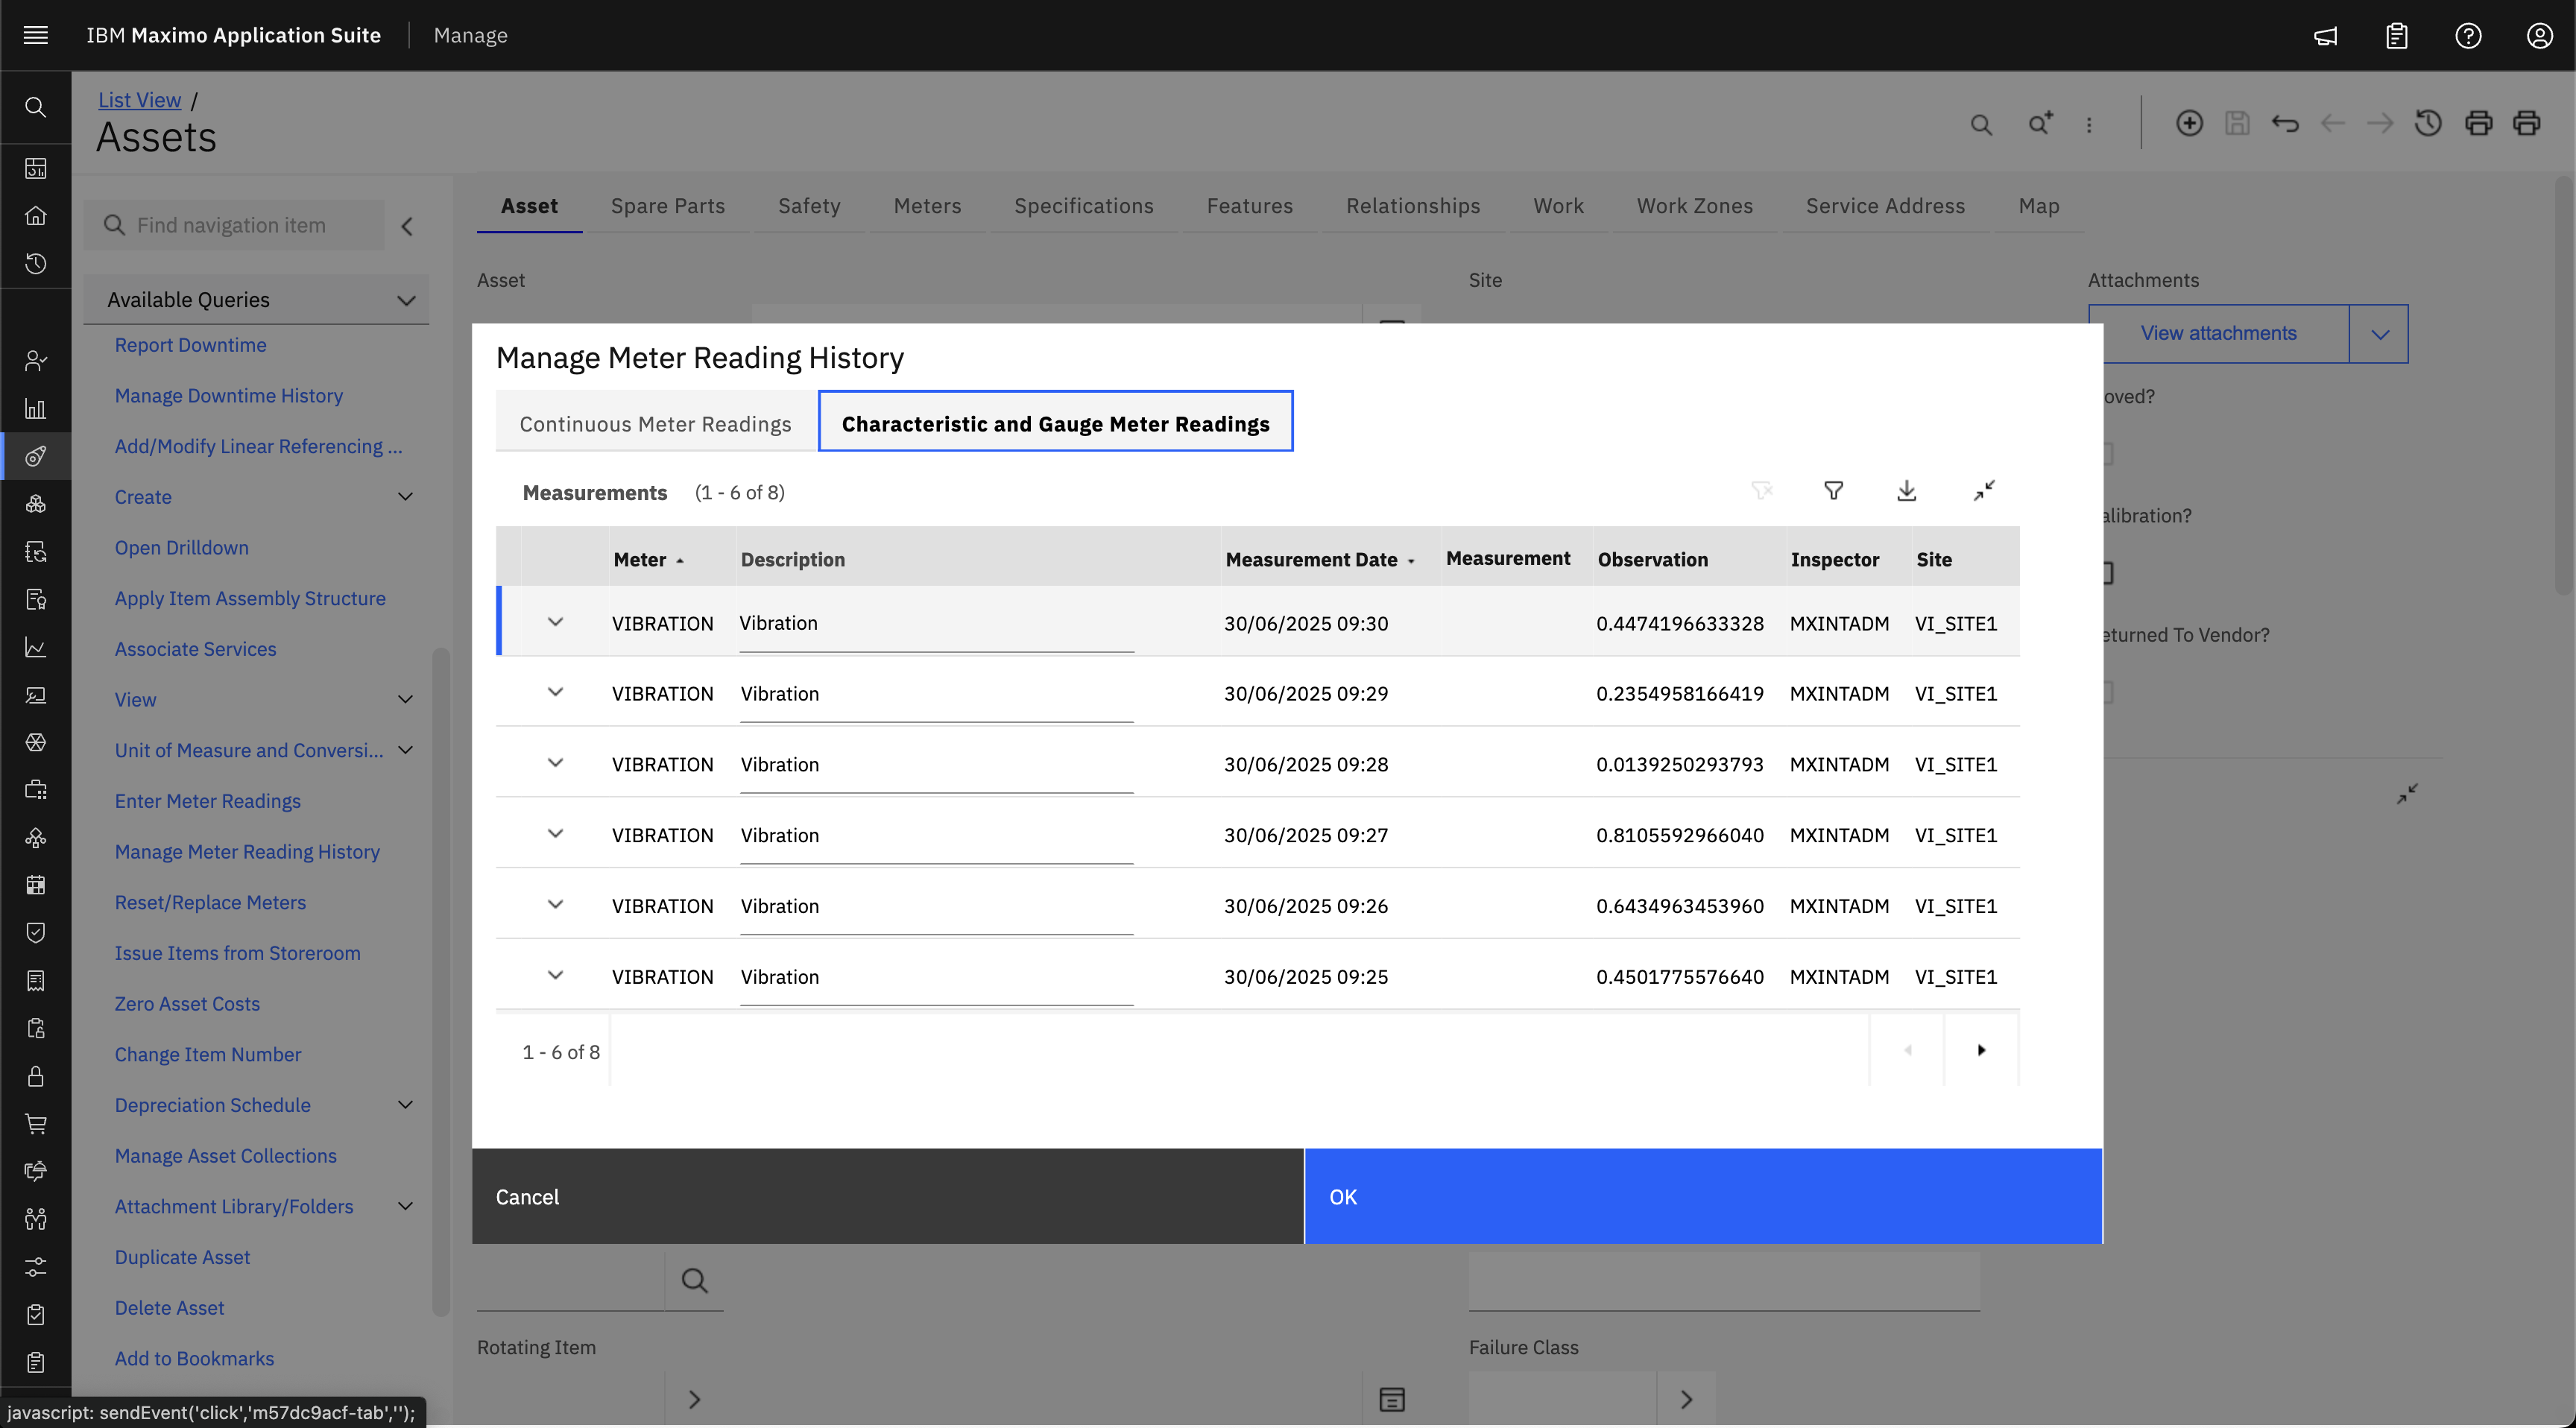Viewport: 2576px width, 1428px height.
Task: Open the Relationships tab
Action: pos(1412,206)
